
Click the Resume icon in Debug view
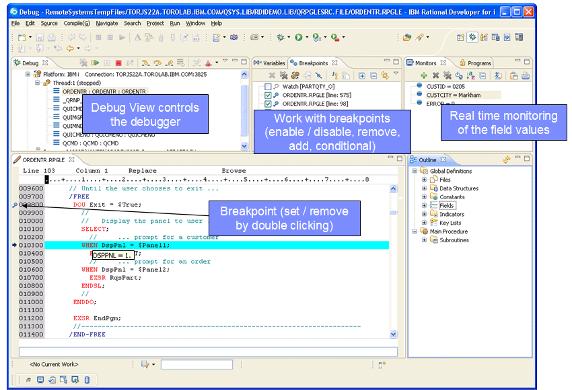95,63
